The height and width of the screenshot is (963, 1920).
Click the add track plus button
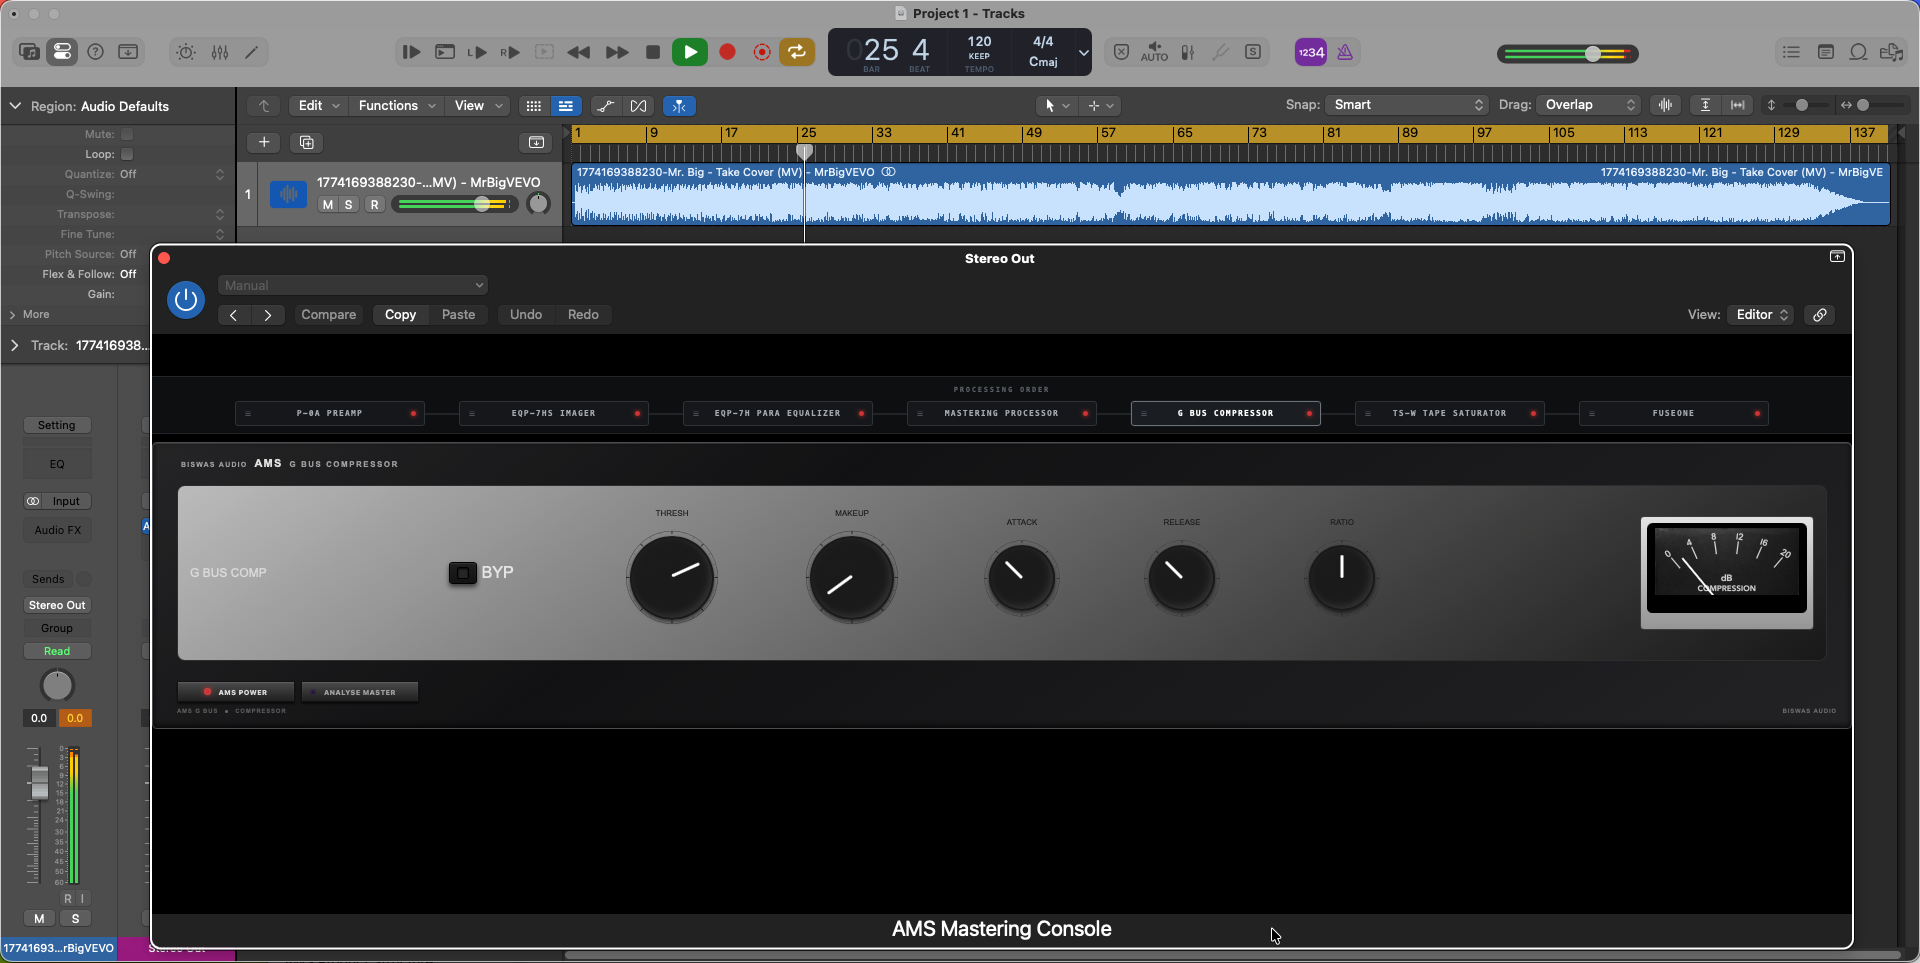(264, 142)
